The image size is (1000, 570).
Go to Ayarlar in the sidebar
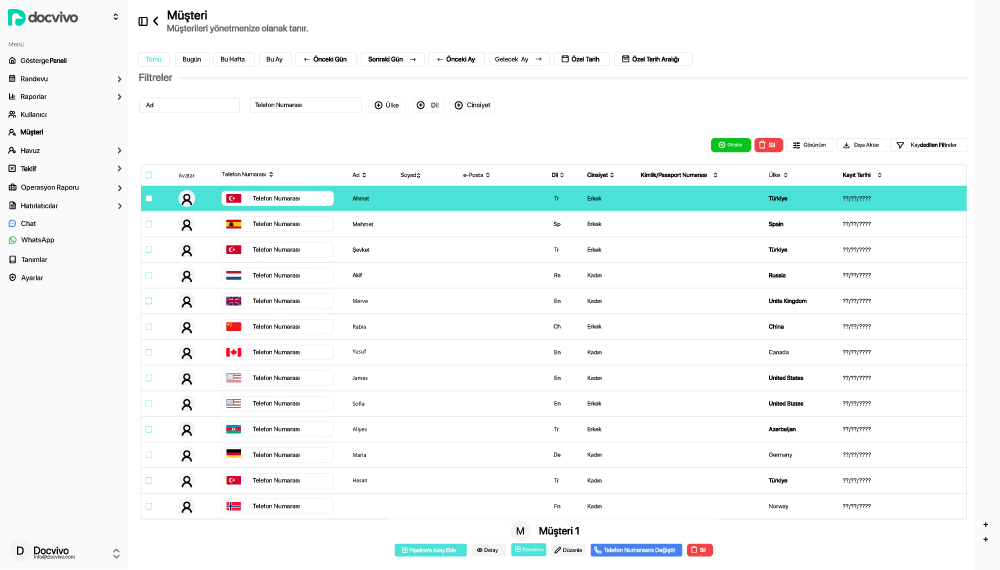[32, 278]
